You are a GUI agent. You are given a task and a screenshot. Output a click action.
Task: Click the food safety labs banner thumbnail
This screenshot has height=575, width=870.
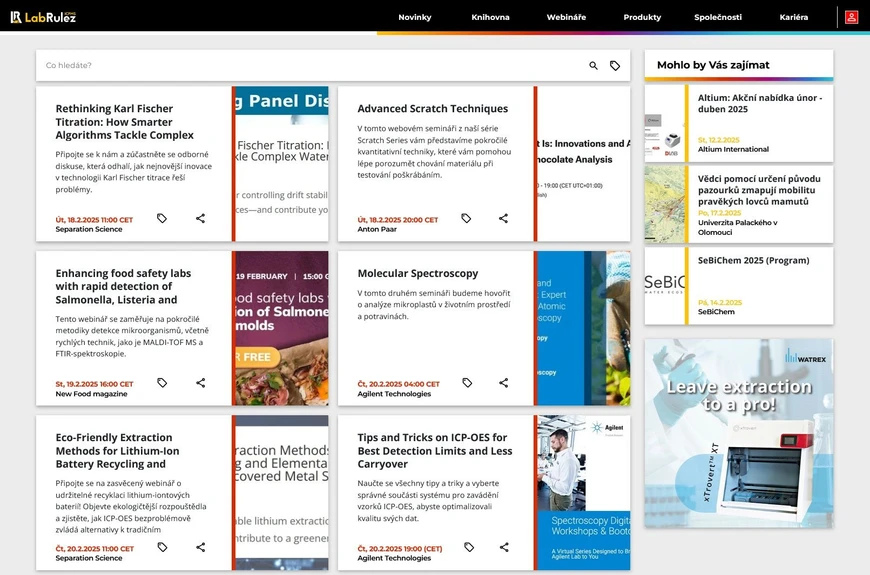pyautogui.click(x=282, y=328)
